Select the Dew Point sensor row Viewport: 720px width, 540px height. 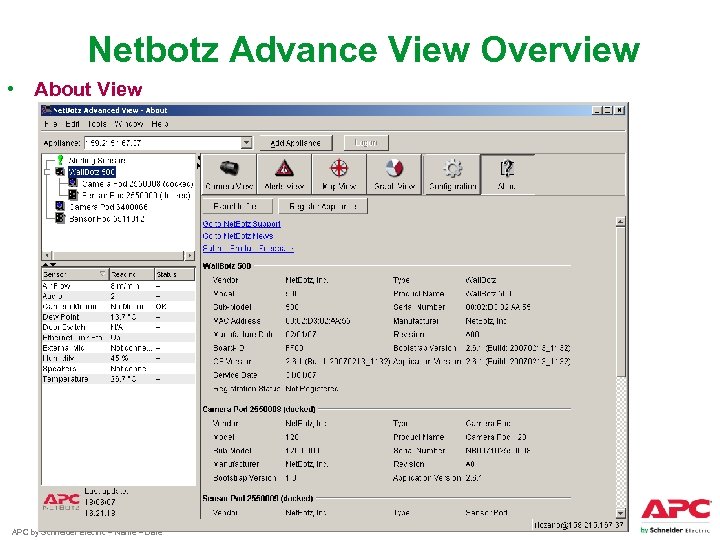pyautogui.click(x=118, y=317)
